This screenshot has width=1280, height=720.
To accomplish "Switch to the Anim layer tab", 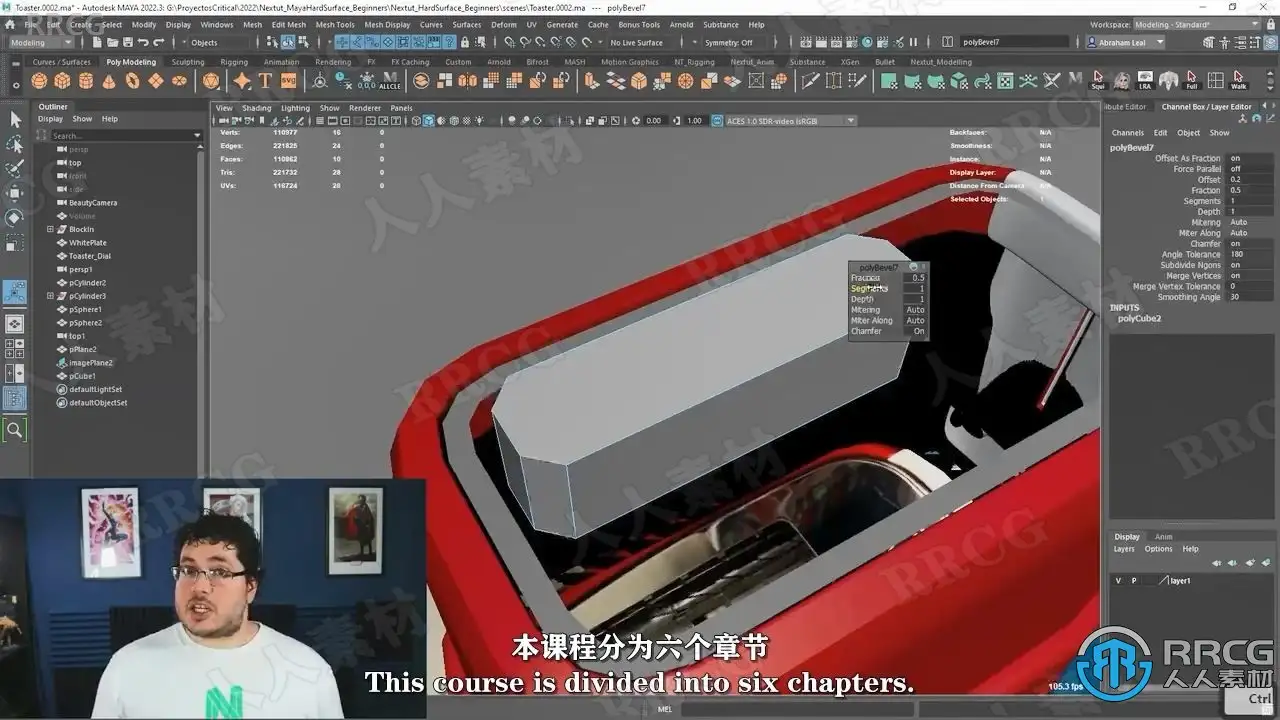I will [x=1163, y=537].
